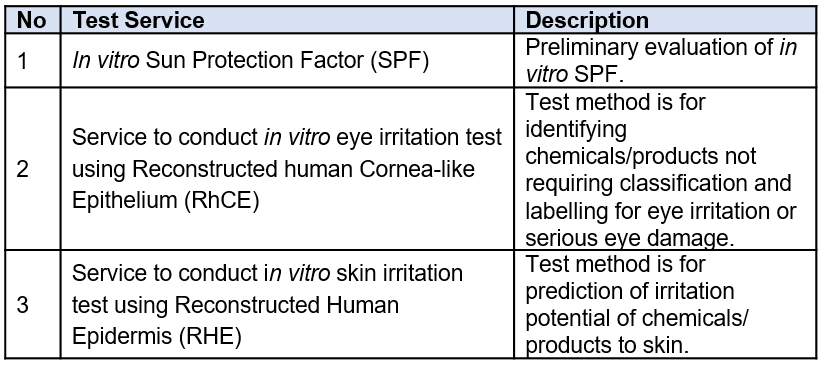Select the eye irritation test service cell
822x365 pixels.
point(287,169)
